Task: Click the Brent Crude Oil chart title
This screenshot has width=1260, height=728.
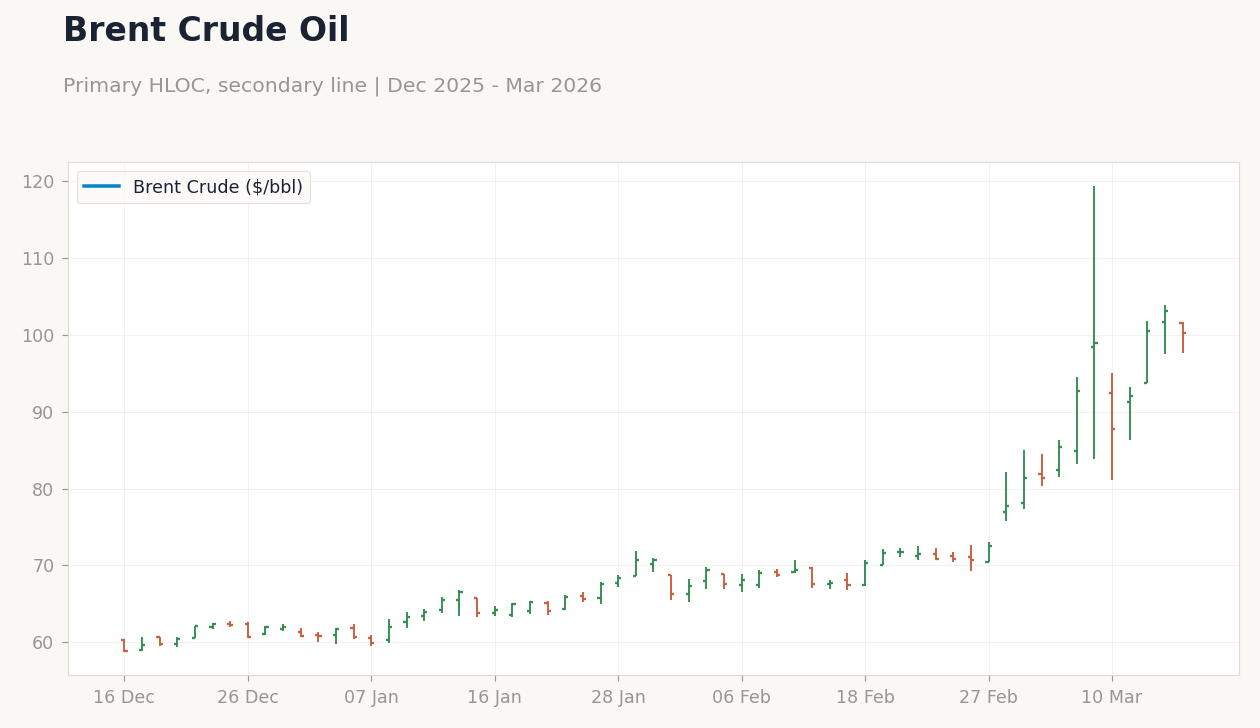Action: click(x=206, y=31)
